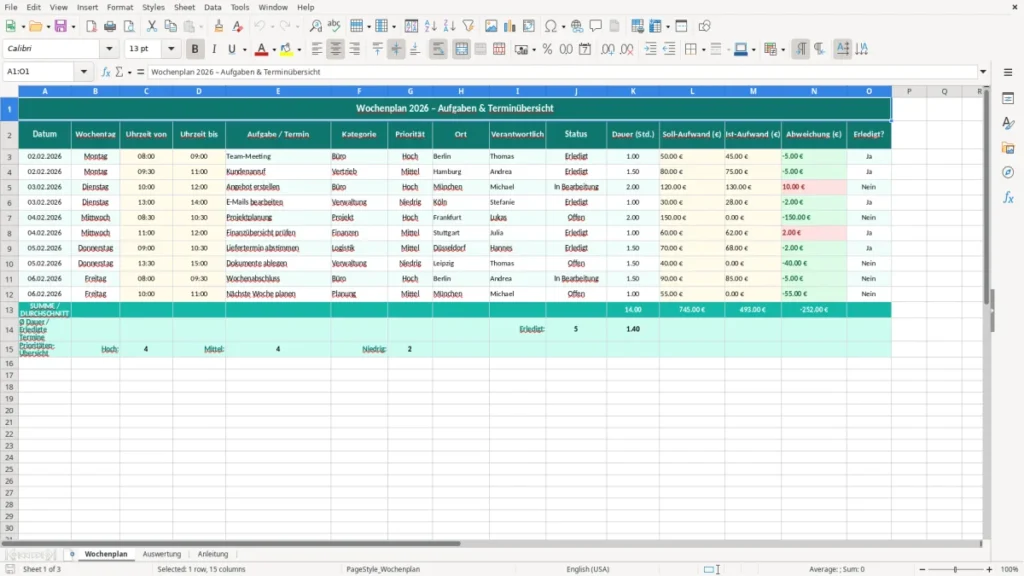Open the Navigator in the sidebar
The width and height of the screenshot is (1024, 576).
tap(1008, 172)
